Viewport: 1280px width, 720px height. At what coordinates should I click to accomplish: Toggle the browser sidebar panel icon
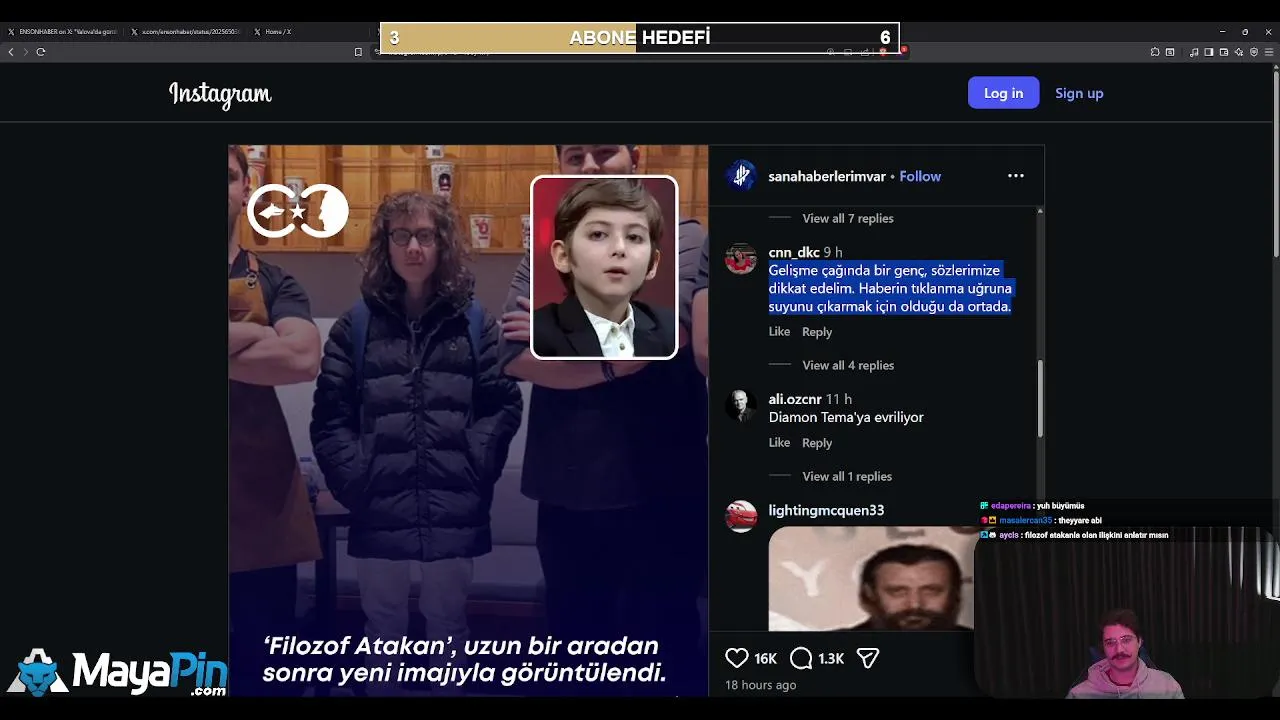[1209, 52]
